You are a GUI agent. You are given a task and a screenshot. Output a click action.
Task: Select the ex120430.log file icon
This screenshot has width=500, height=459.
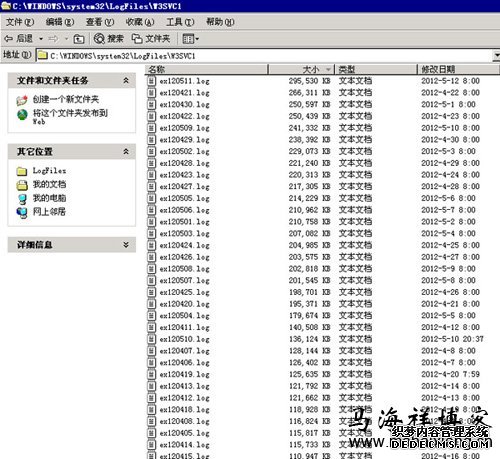[151, 104]
